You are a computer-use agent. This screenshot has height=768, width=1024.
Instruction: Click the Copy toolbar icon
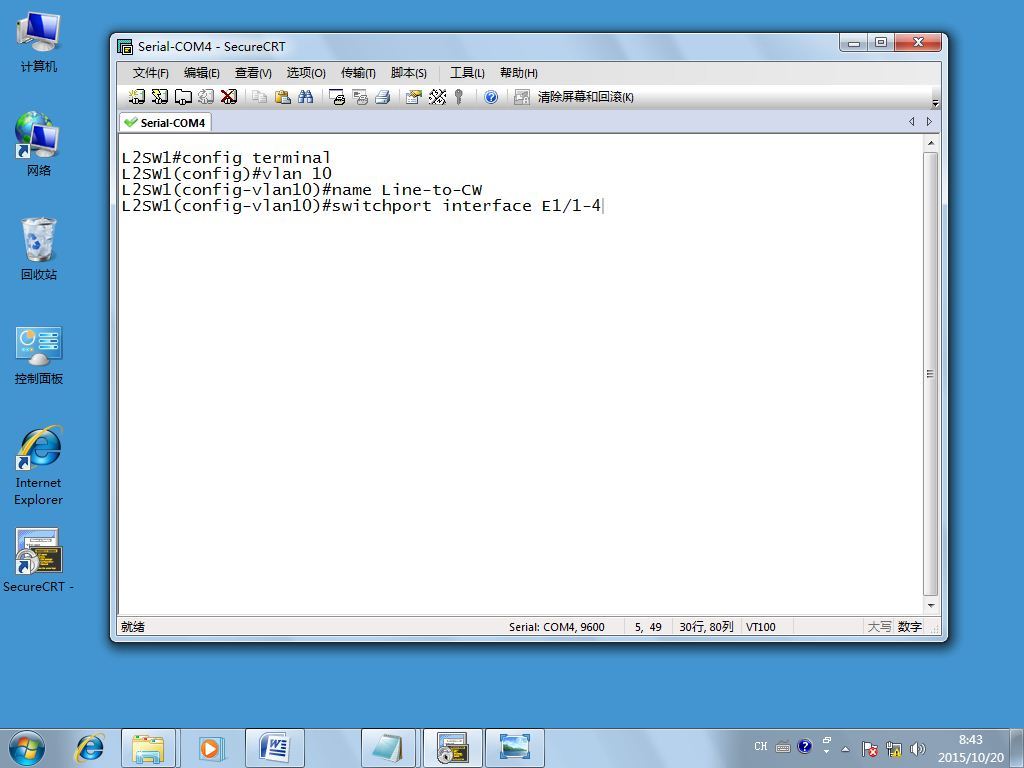259,97
